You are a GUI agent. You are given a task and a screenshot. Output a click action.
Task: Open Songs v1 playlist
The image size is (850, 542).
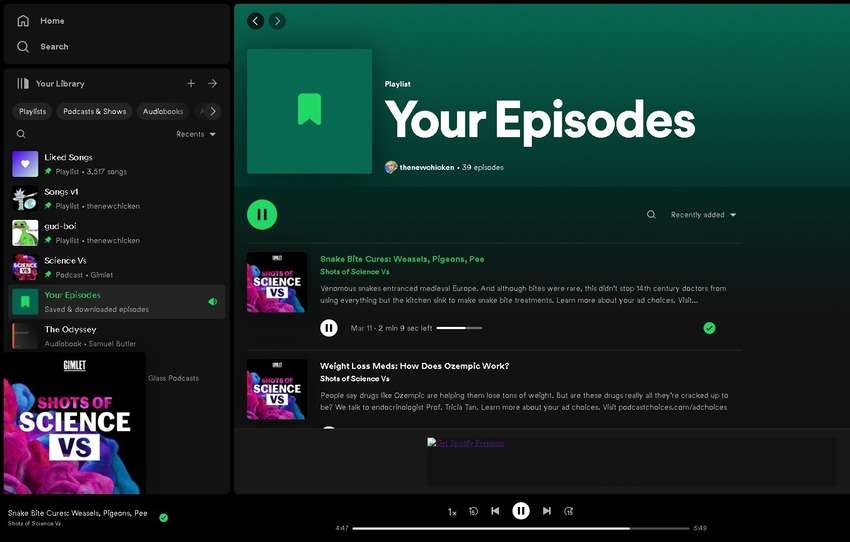click(117, 198)
